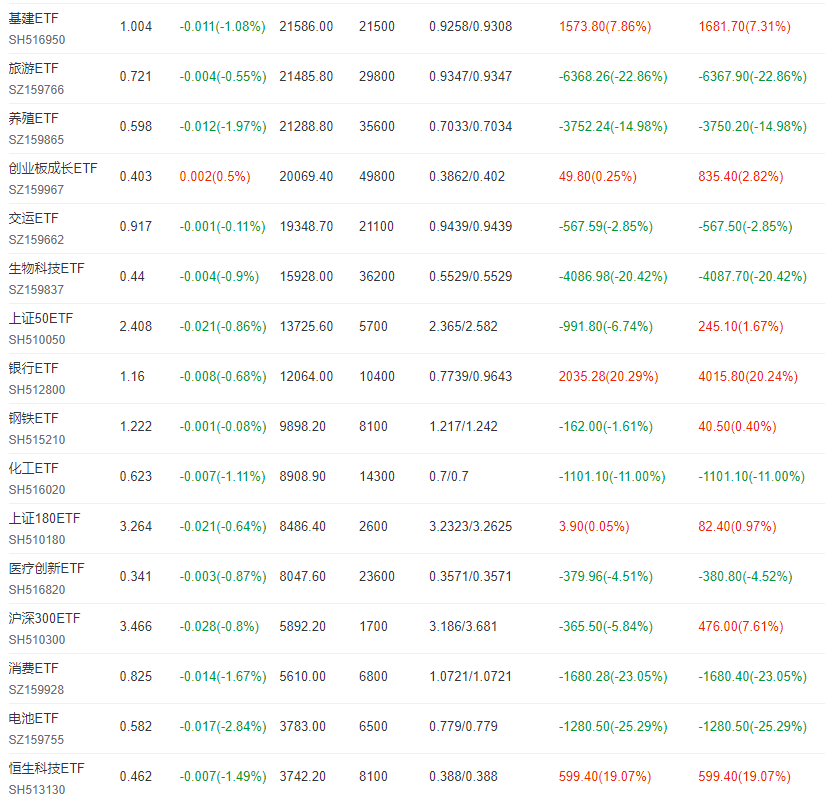
Task: Select the 消费ETF name
Action: pyautogui.click(x=33, y=668)
